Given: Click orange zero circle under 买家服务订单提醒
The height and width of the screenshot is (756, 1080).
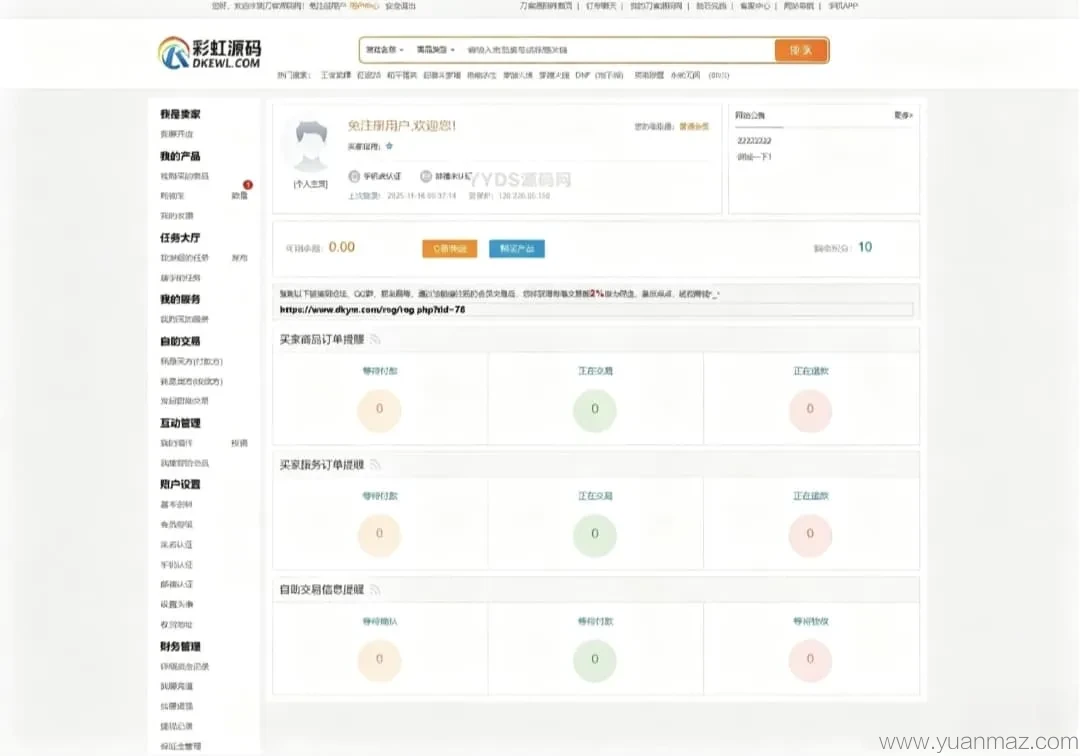Looking at the screenshot, I should pyautogui.click(x=380, y=534).
